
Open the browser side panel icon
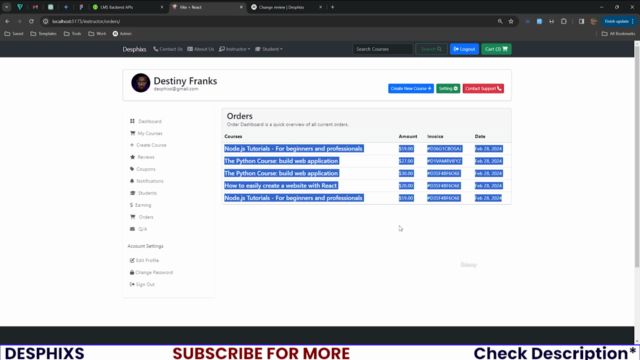pos(581,21)
